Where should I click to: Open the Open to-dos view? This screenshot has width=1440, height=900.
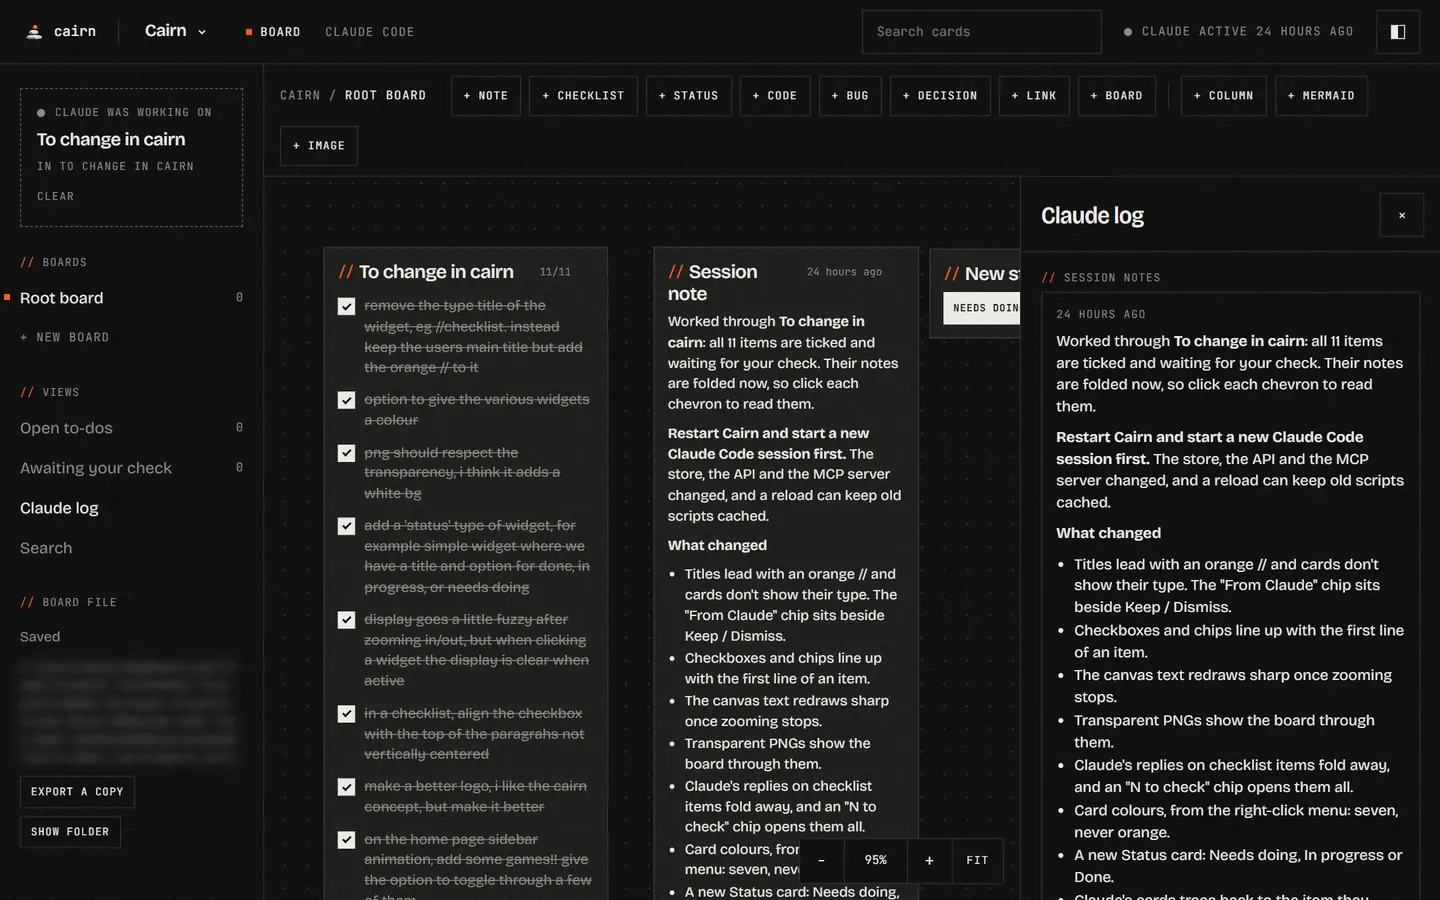(131, 428)
